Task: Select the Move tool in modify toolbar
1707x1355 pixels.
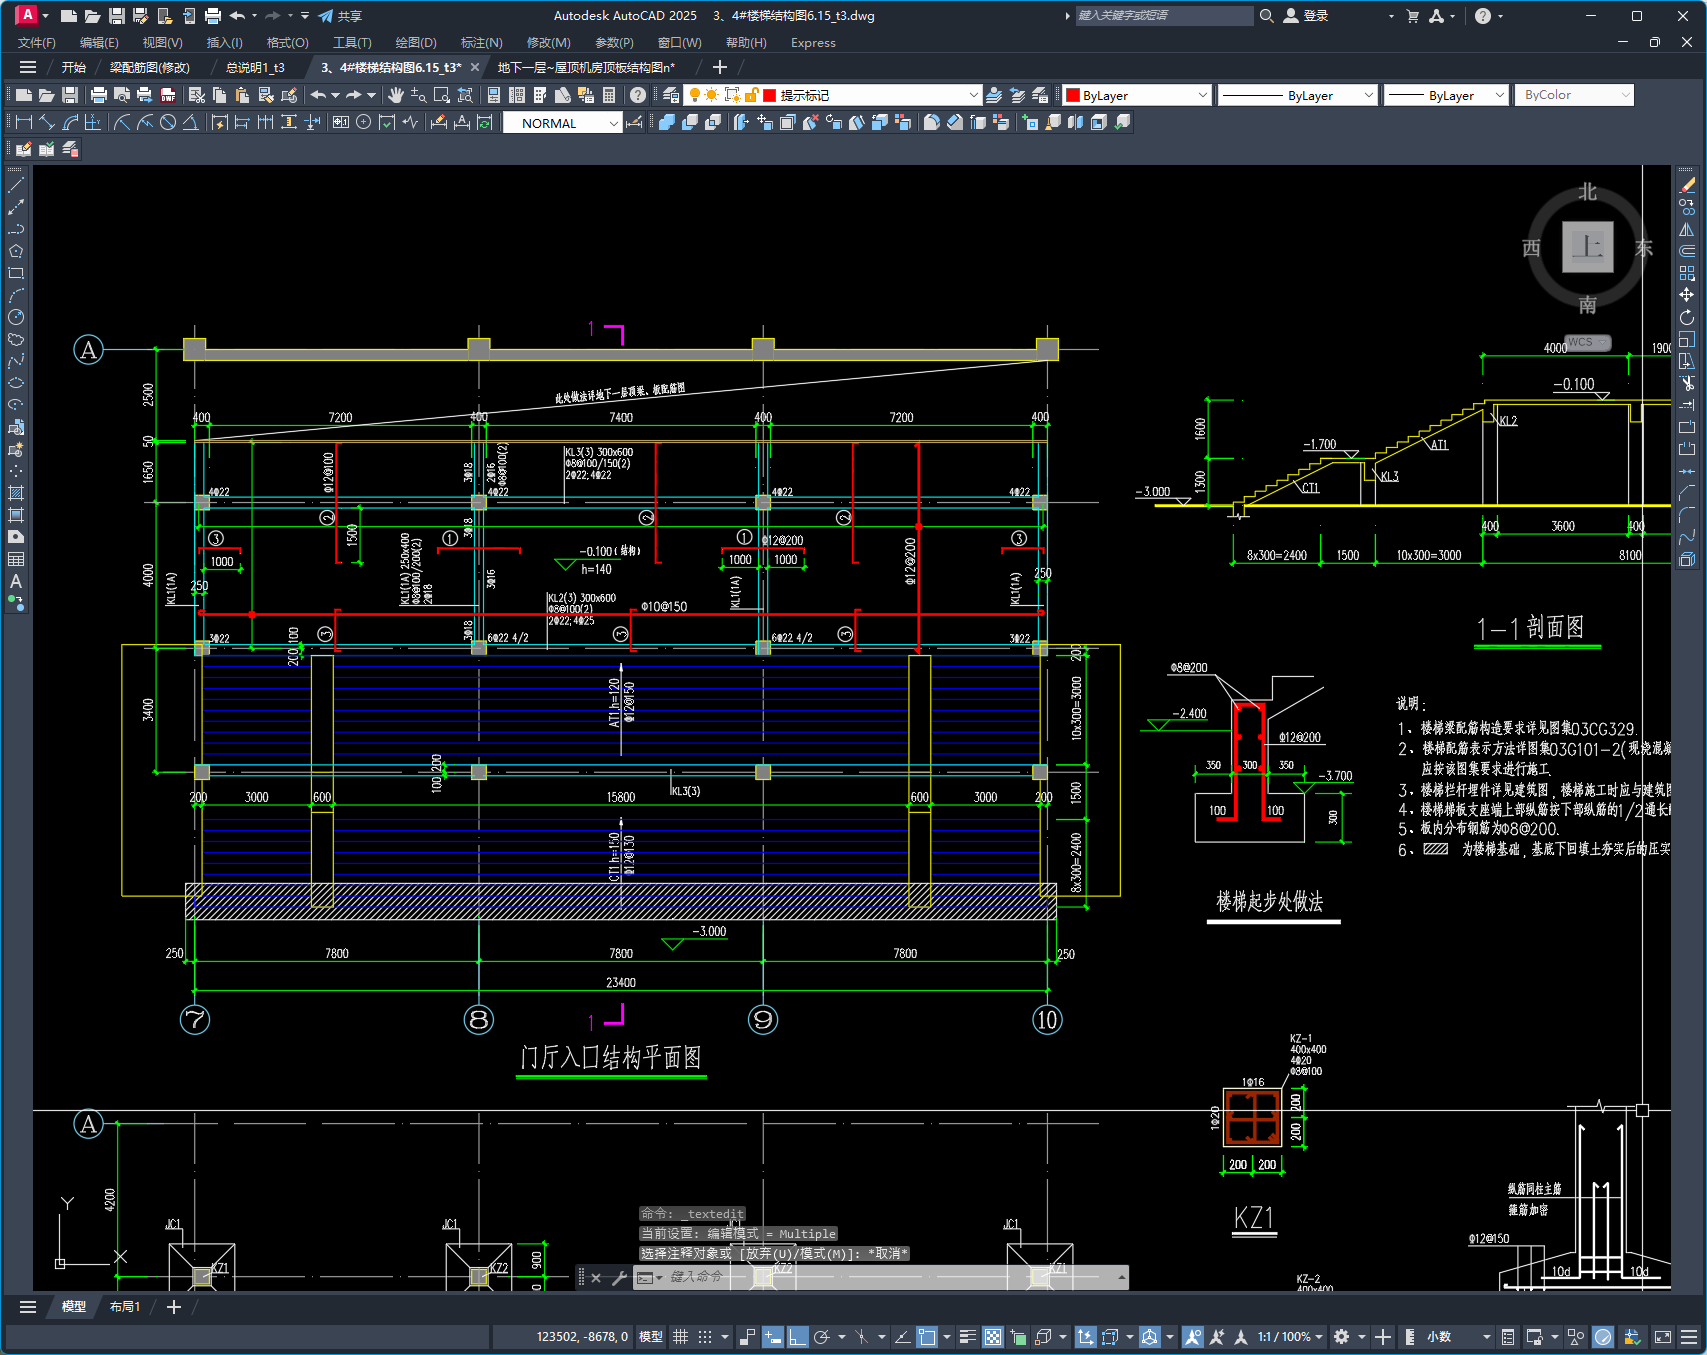Action: pyautogui.click(x=1687, y=295)
